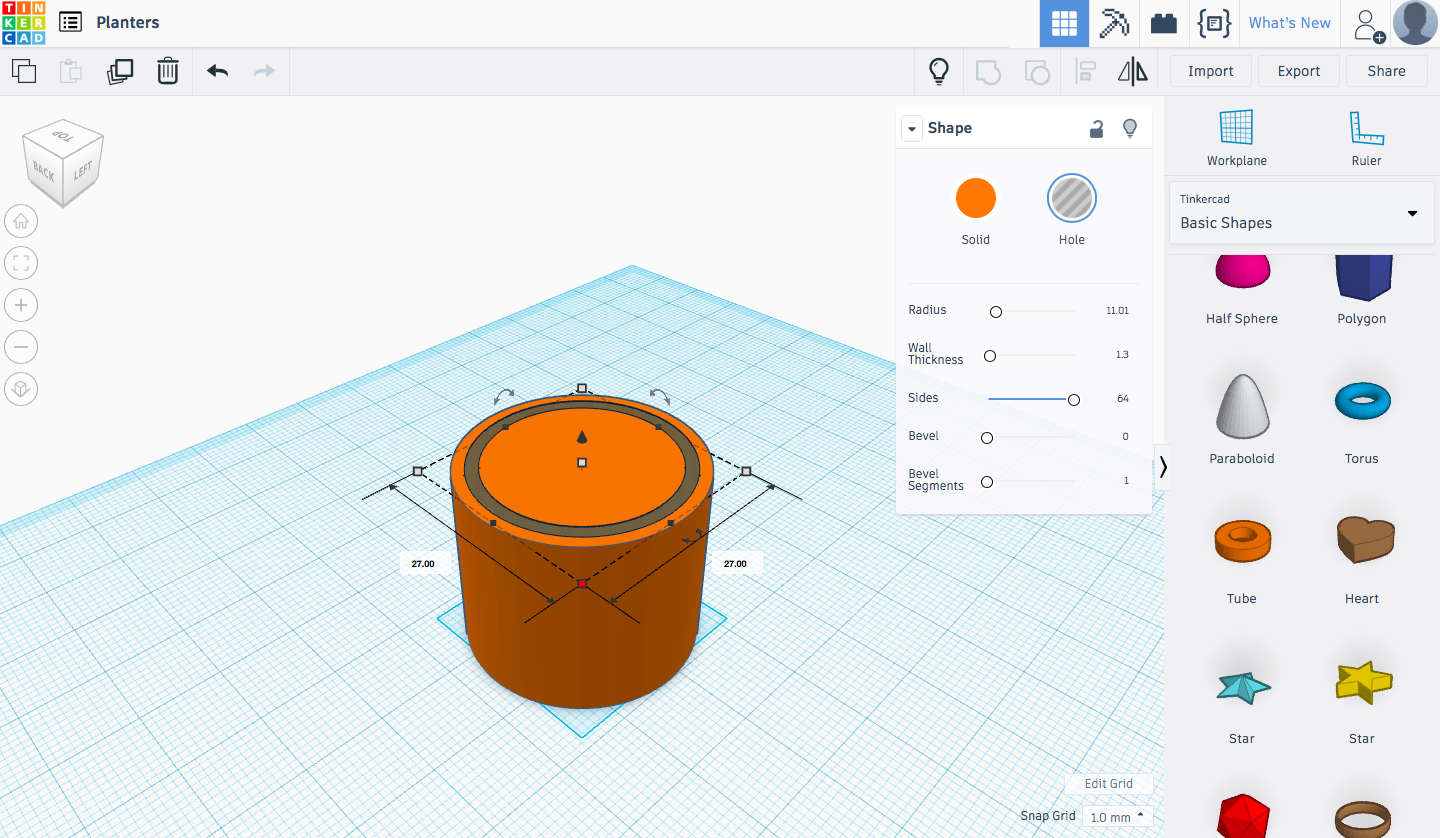The width and height of the screenshot is (1440, 838).
Task: Click the Duplicate and repeat icon
Action: (120, 71)
